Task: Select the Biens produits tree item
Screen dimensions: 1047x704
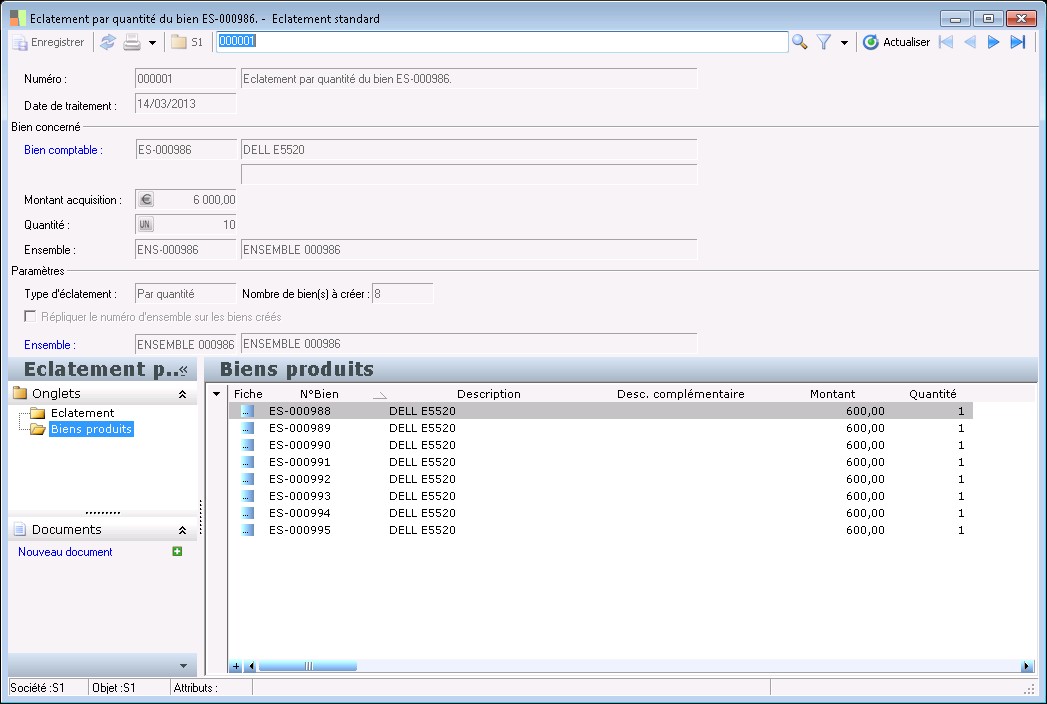Action: [x=91, y=429]
